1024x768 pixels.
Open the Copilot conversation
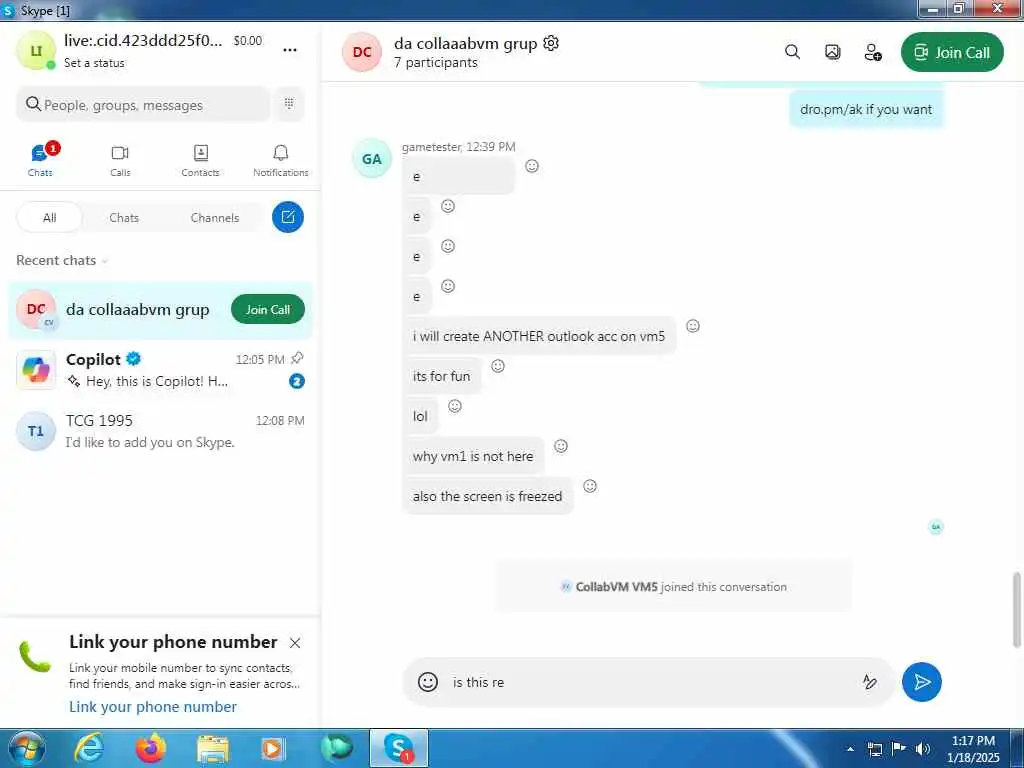pyautogui.click(x=160, y=370)
